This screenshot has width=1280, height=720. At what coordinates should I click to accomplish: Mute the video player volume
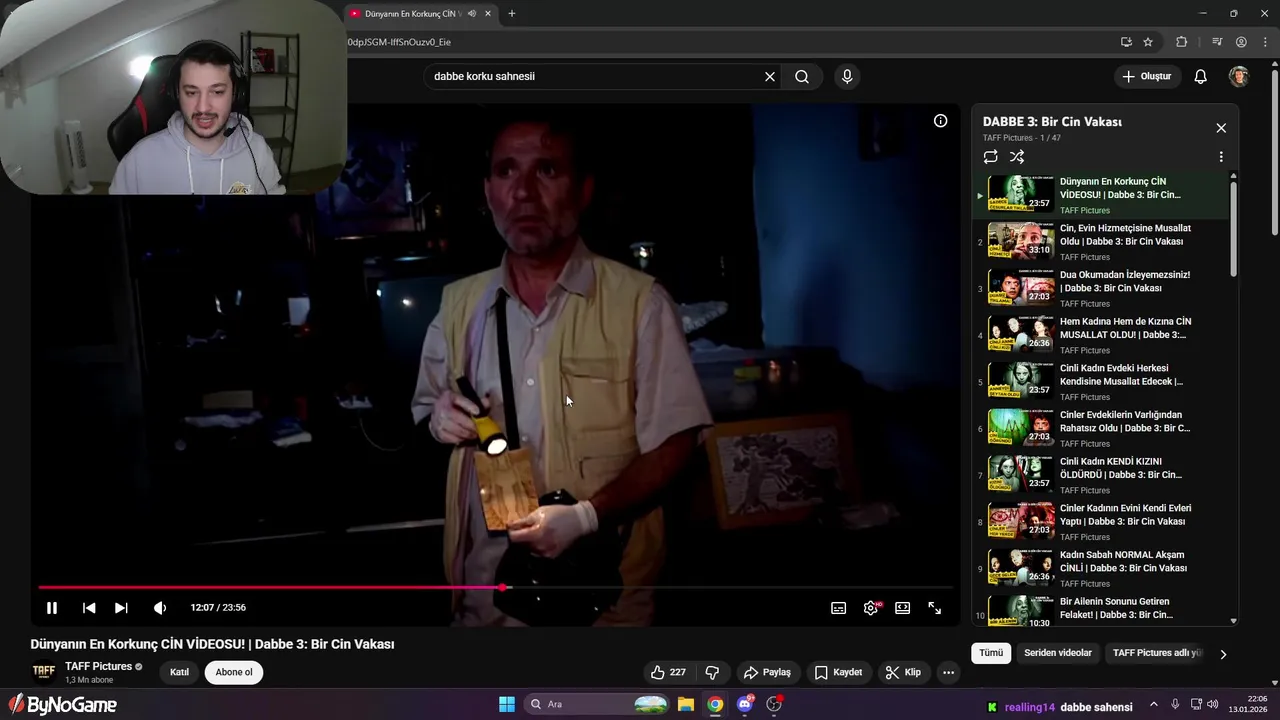click(x=160, y=607)
